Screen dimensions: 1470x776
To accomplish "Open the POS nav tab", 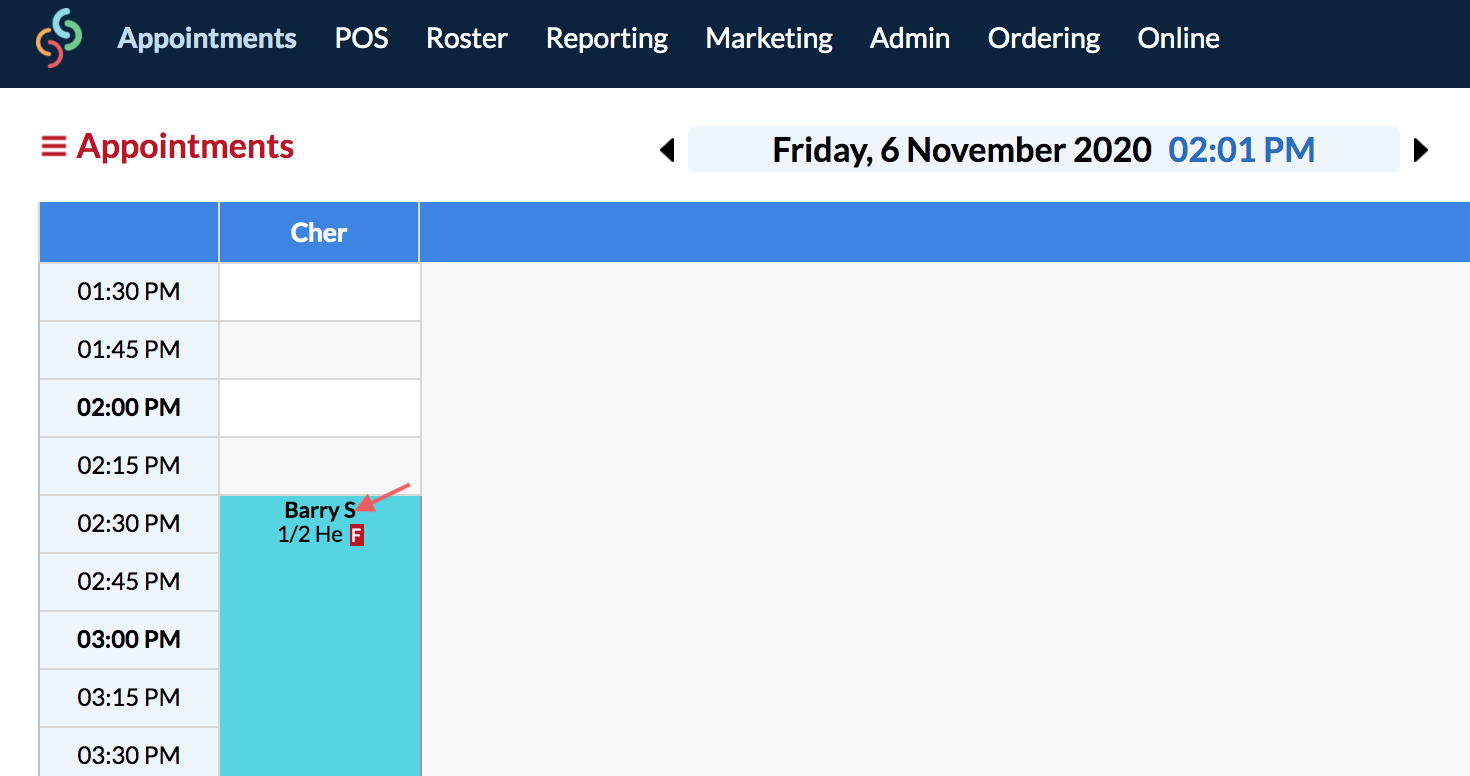I will pyautogui.click(x=361, y=38).
